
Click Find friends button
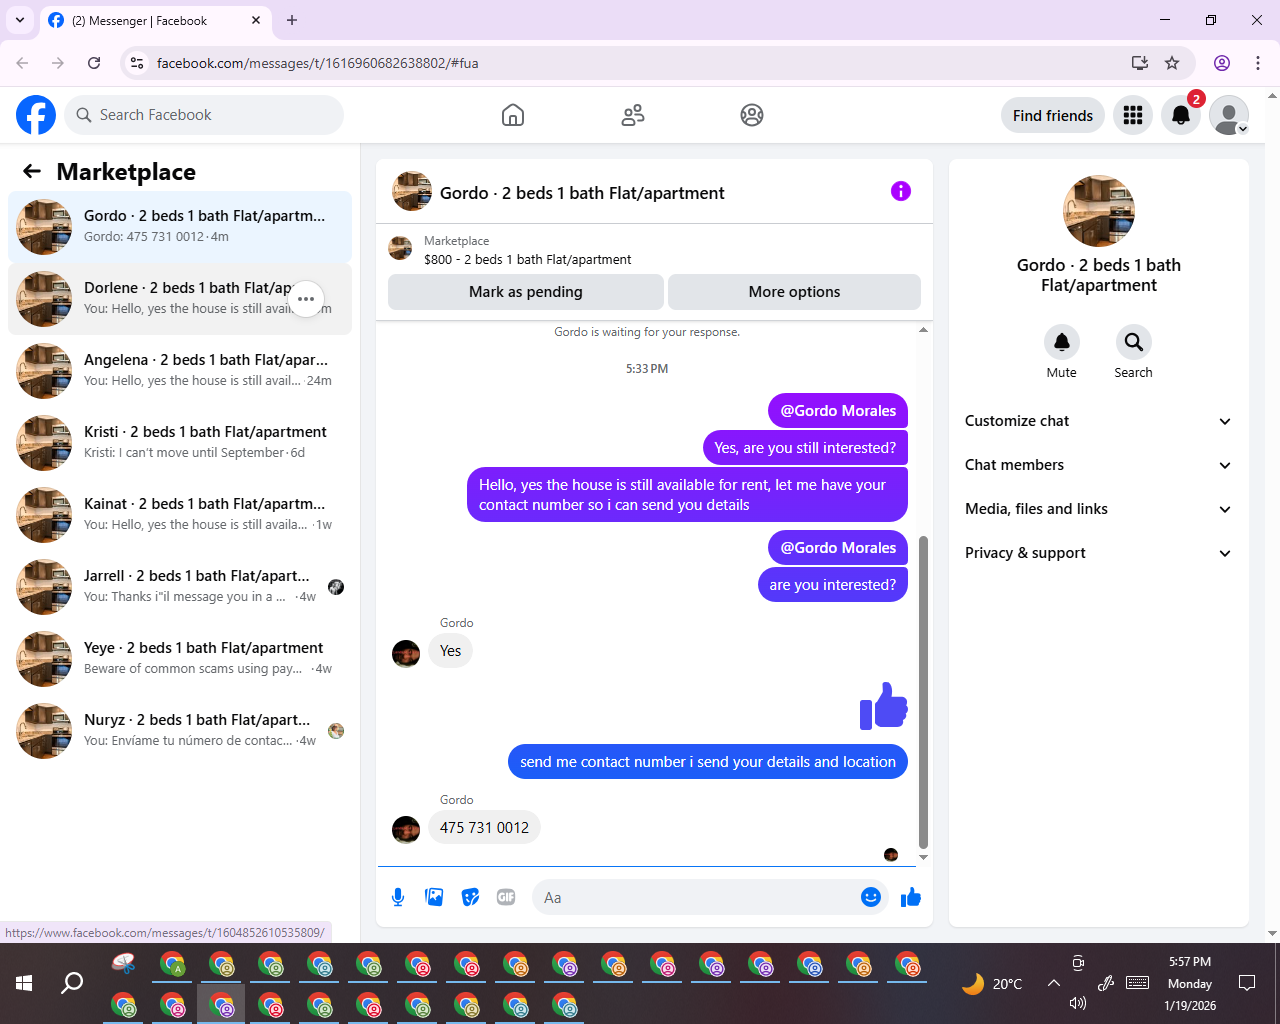point(1053,115)
